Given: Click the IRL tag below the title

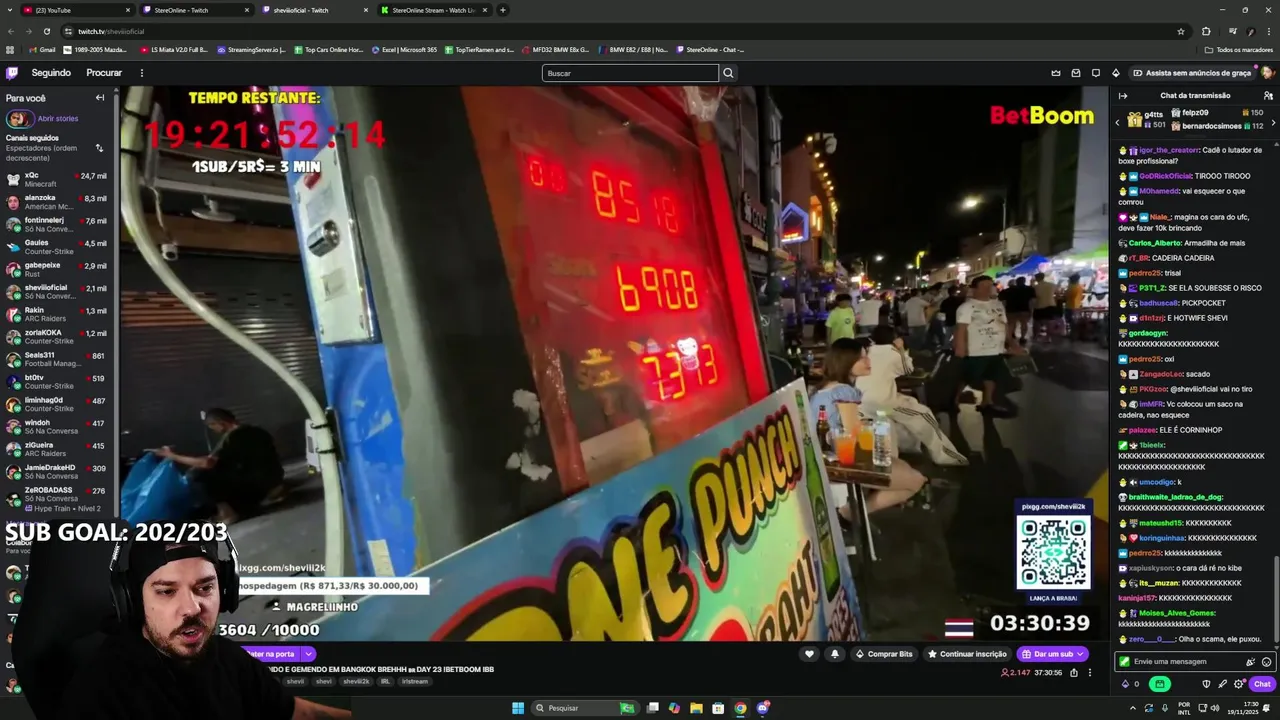Looking at the screenshot, I should pyautogui.click(x=385, y=681).
